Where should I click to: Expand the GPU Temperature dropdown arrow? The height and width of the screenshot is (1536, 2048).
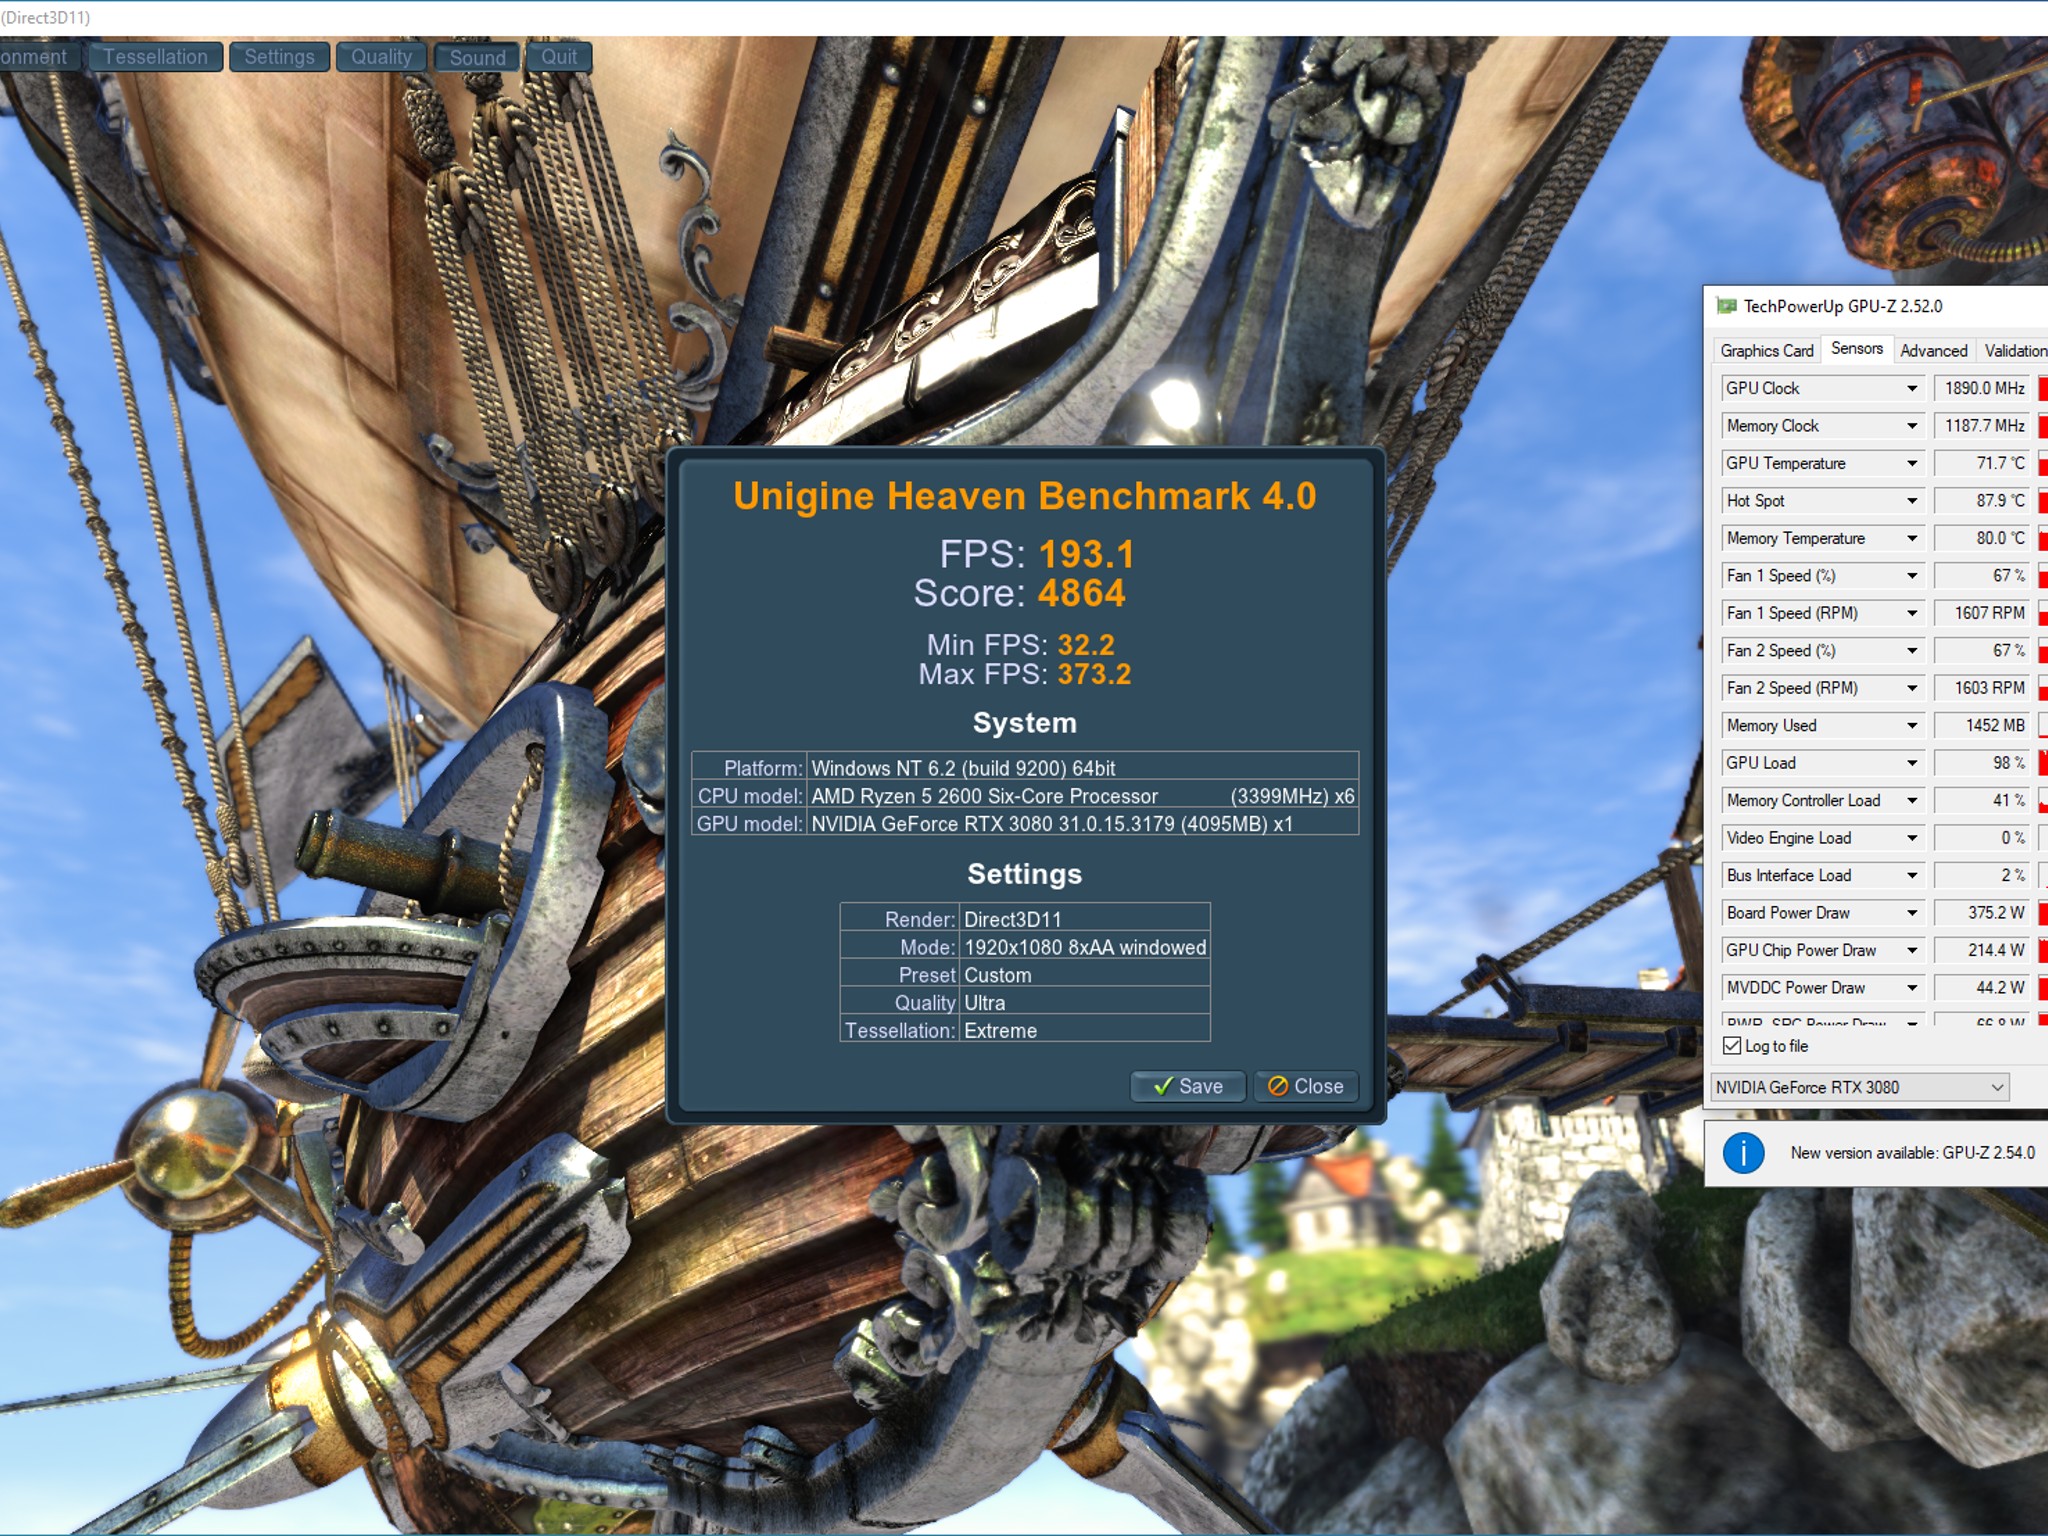[x=1911, y=463]
